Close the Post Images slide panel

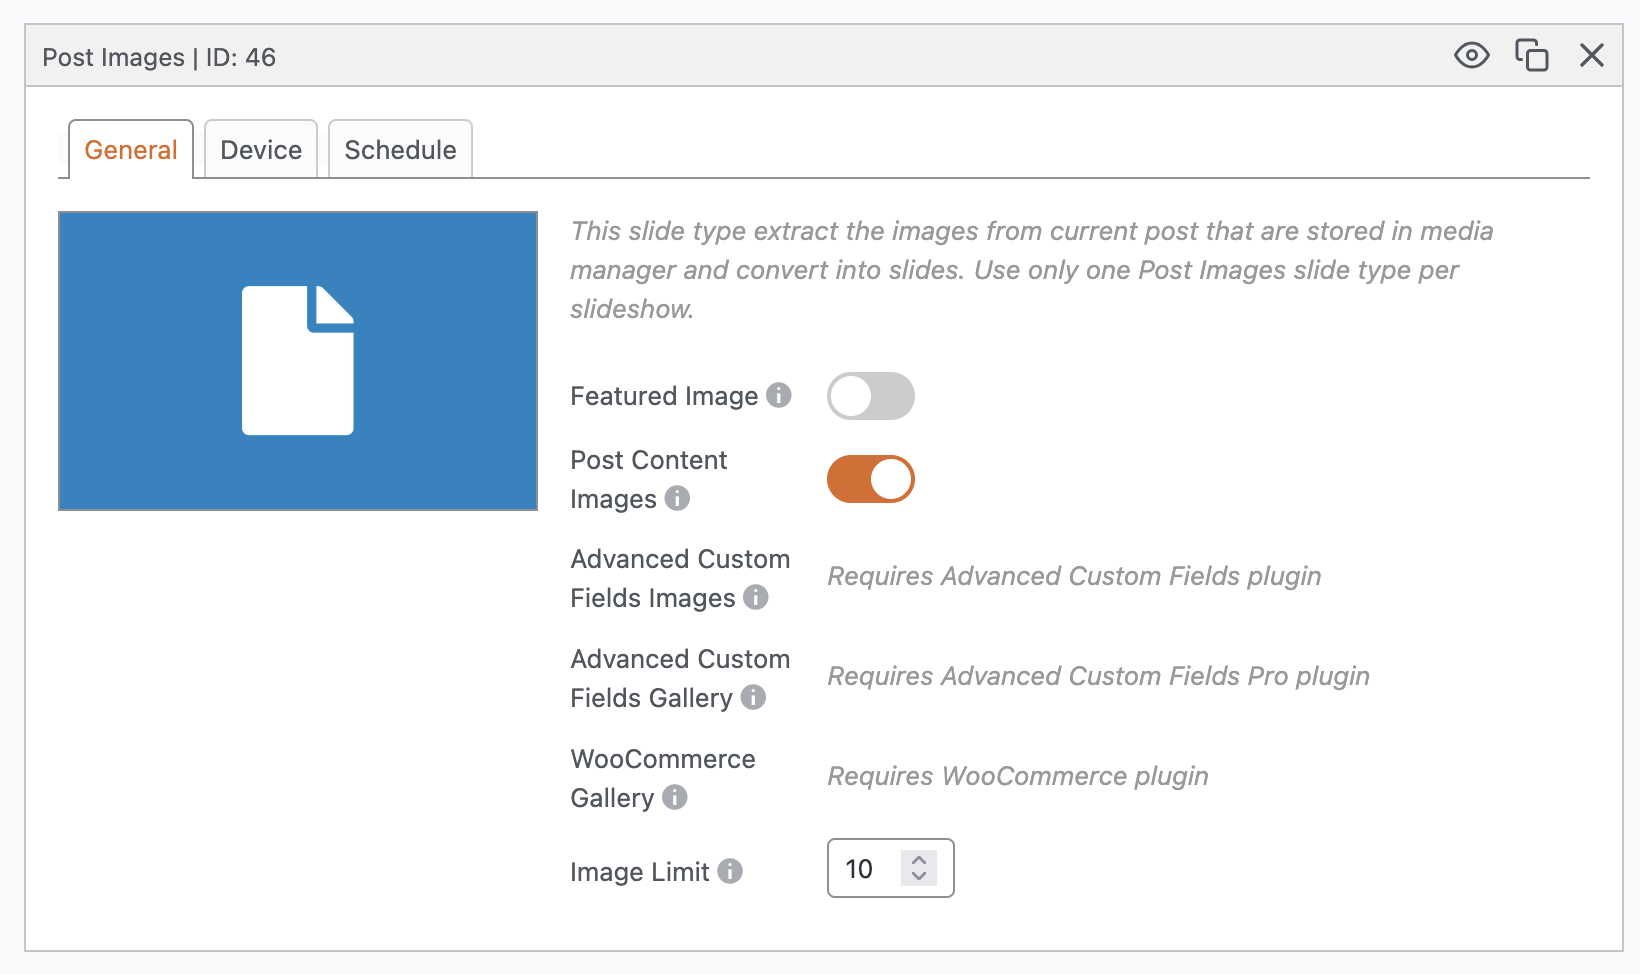(1591, 55)
